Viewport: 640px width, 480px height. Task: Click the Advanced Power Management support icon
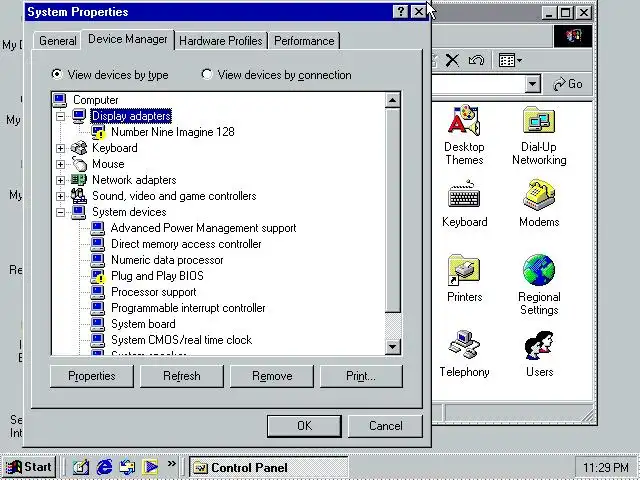pyautogui.click(x=98, y=228)
